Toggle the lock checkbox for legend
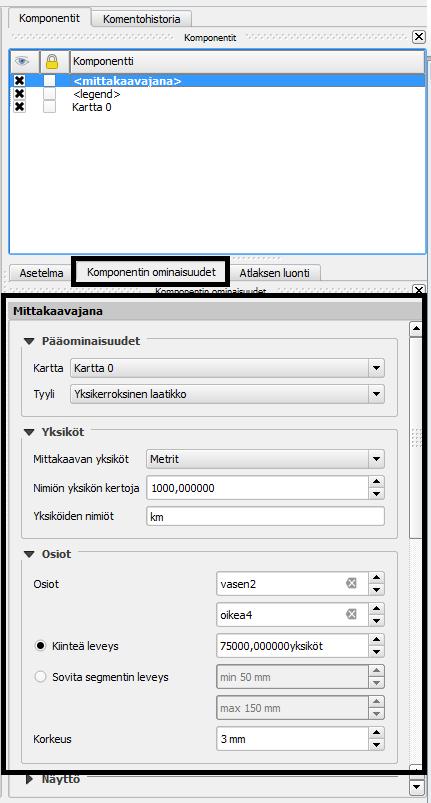431x803 pixels. pyautogui.click(x=49, y=94)
